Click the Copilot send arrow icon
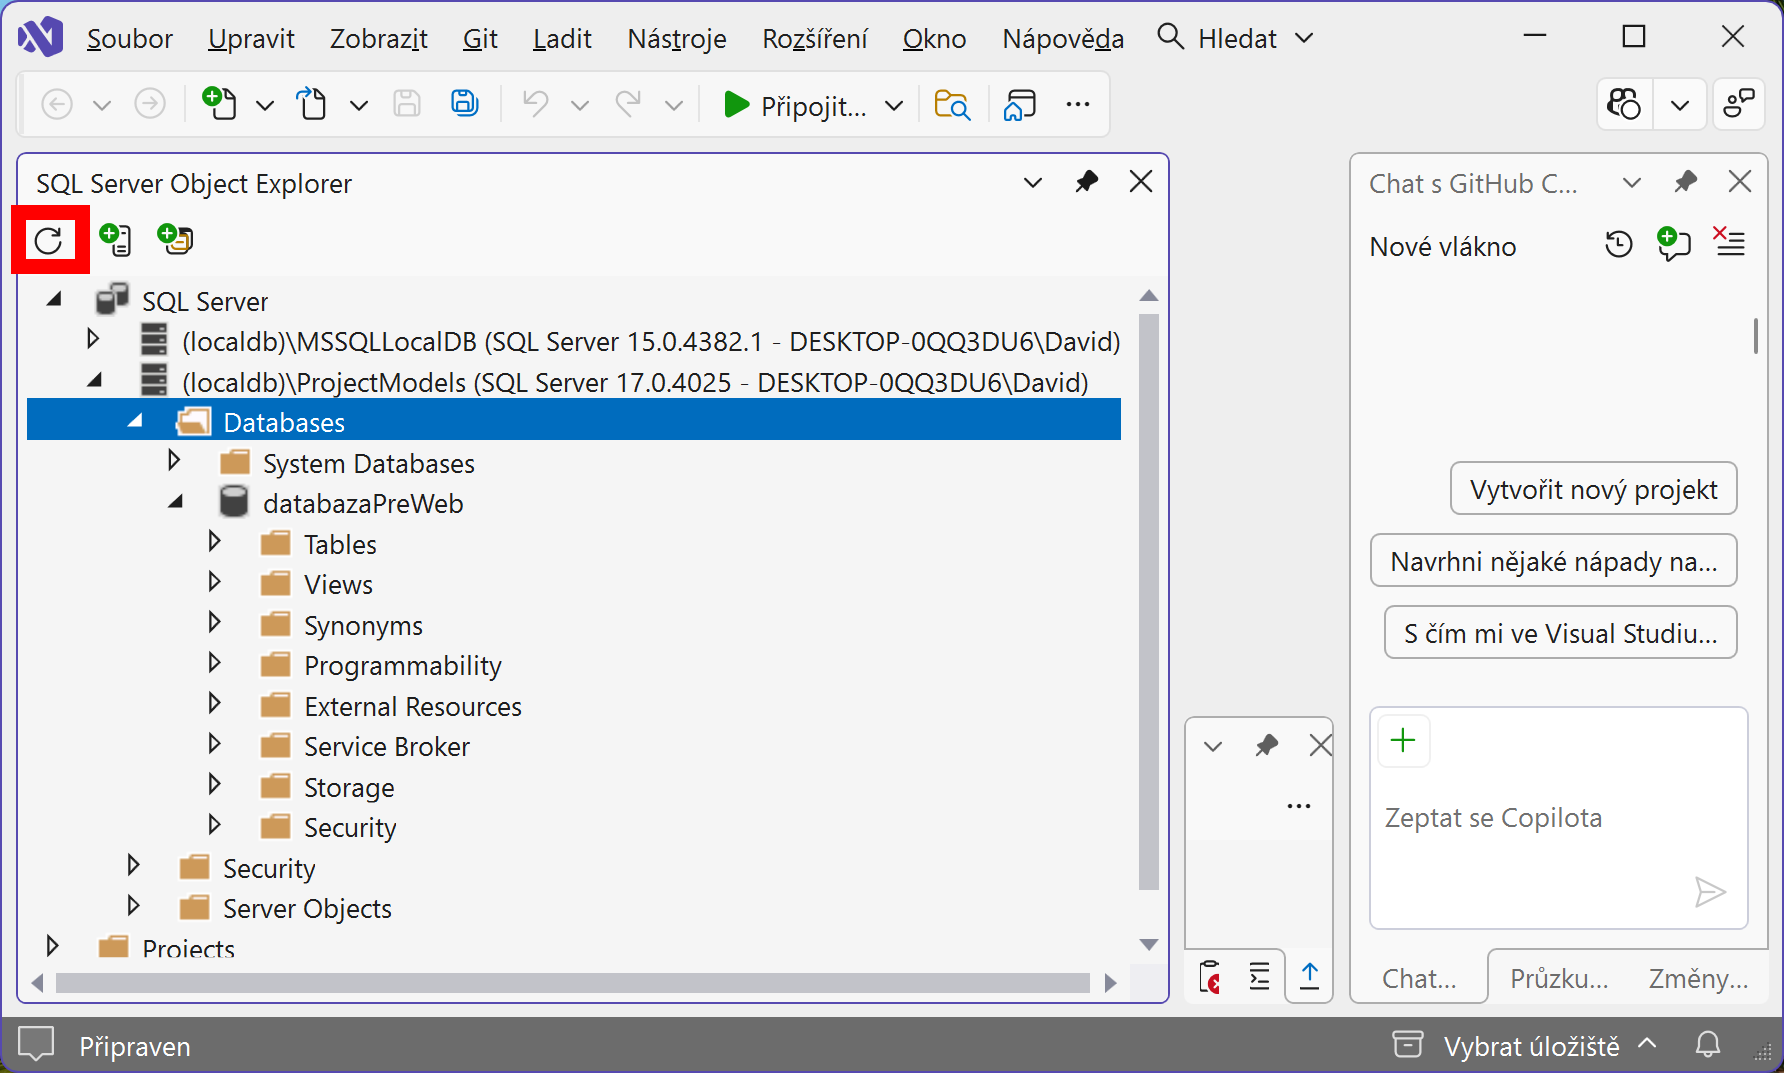Image resolution: width=1784 pixels, height=1073 pixels. point(1710,892)
